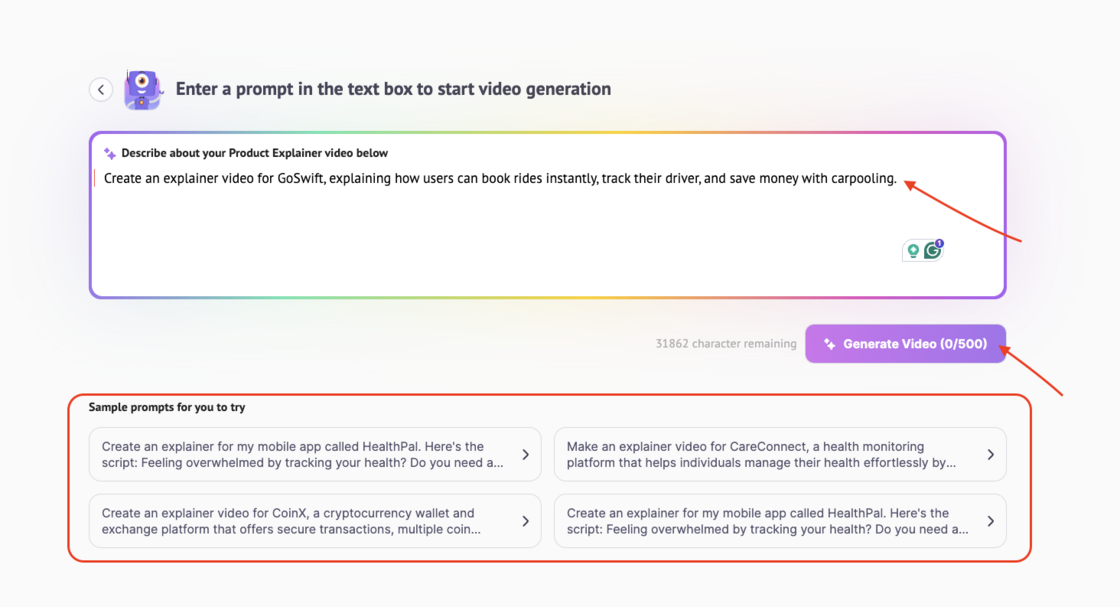Open the Grammarly icon in text box

[x=933, y=250]
